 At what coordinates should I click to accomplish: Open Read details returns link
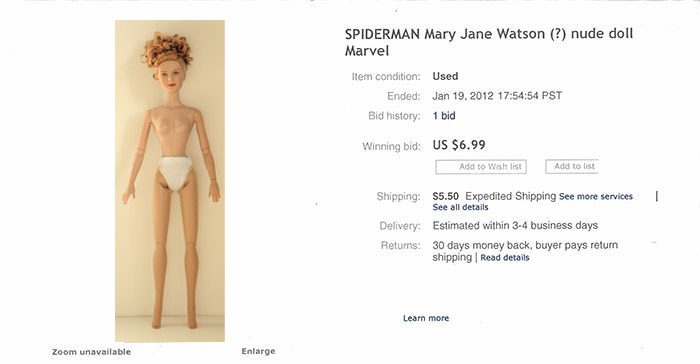[505, 258]
